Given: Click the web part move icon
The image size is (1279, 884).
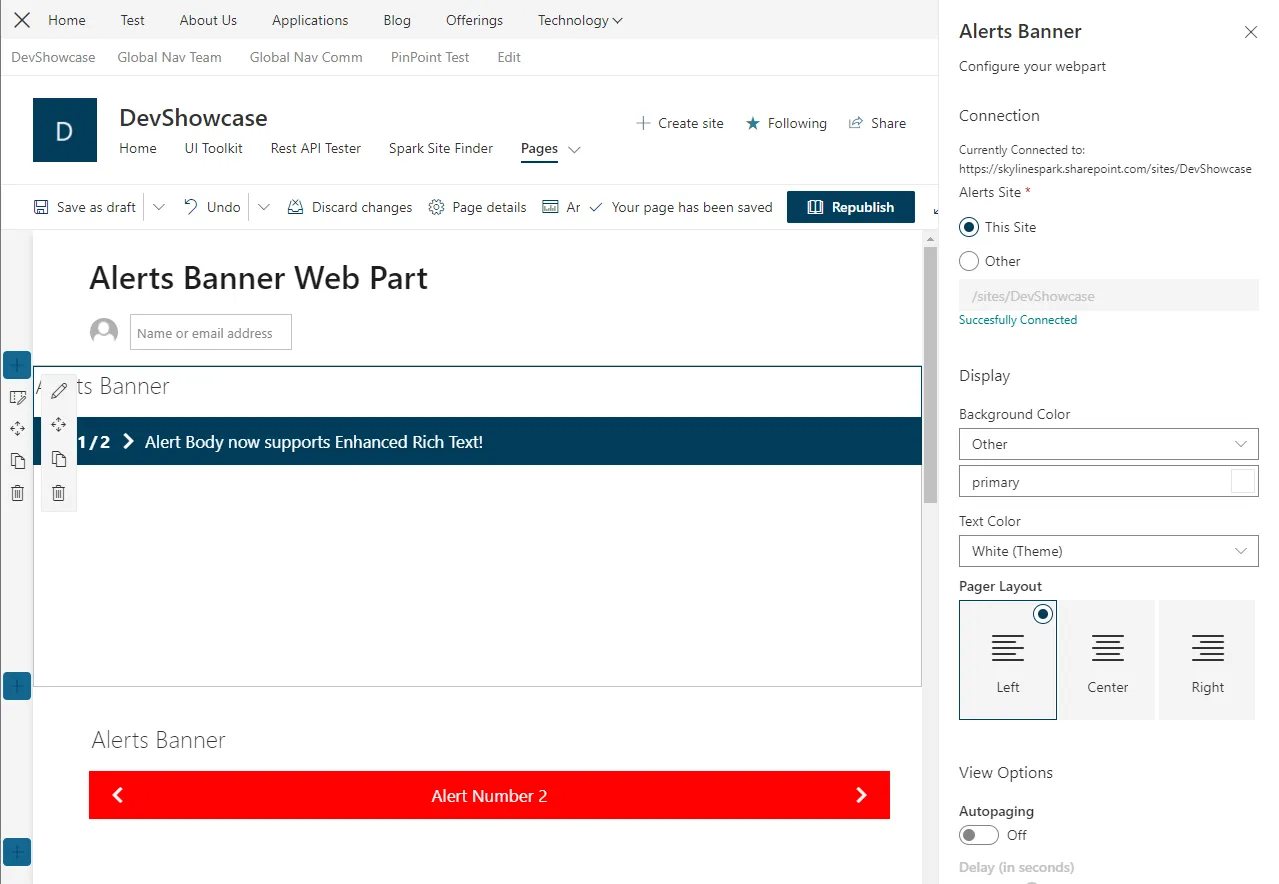Looking at the screenshot, I should [x=59, y=425].
